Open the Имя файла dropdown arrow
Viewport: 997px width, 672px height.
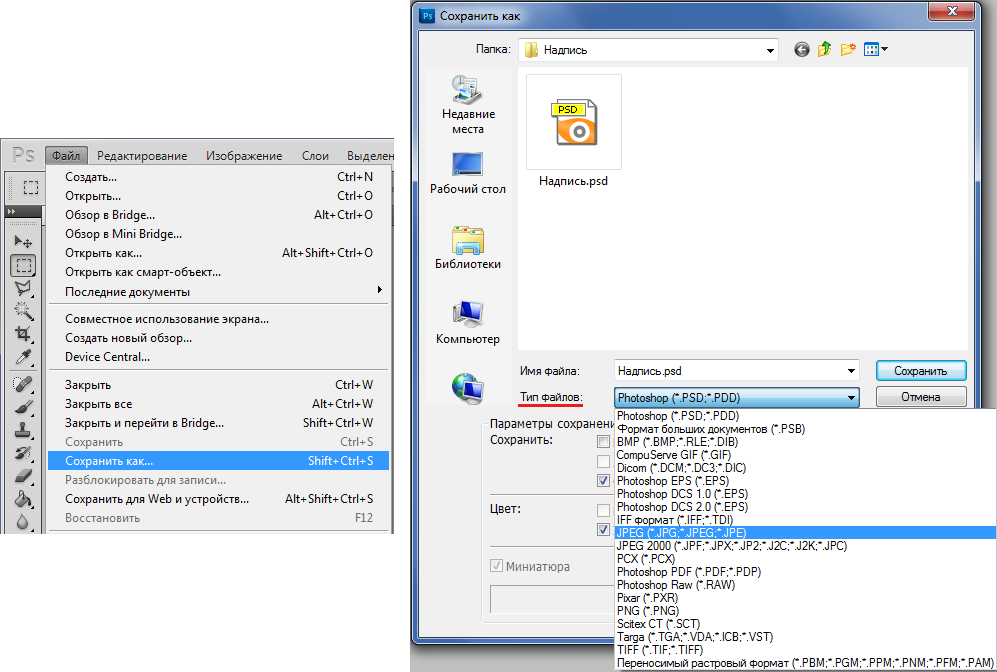[x=851, y=371]
